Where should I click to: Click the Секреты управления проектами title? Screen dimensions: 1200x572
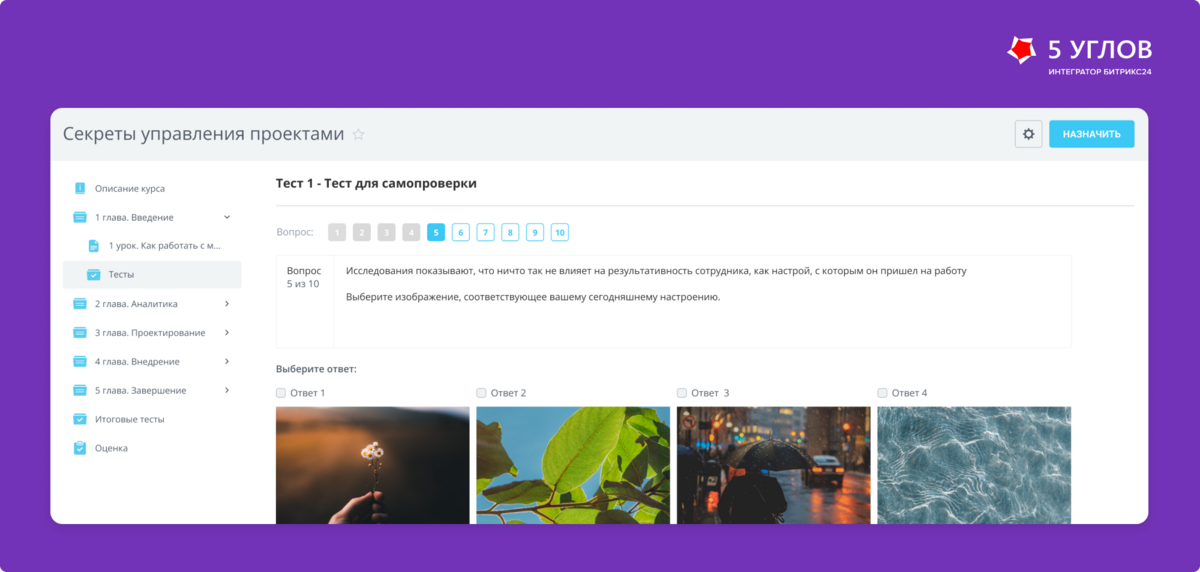pyautogui.click(x=204, y=134)
